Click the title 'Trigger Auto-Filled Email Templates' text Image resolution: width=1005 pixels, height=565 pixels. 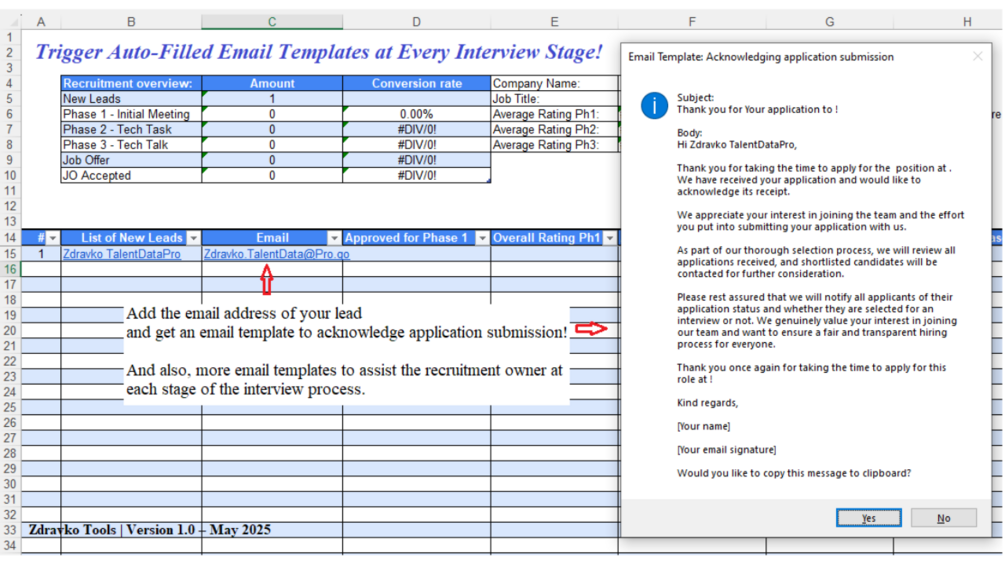click(319, 51)
